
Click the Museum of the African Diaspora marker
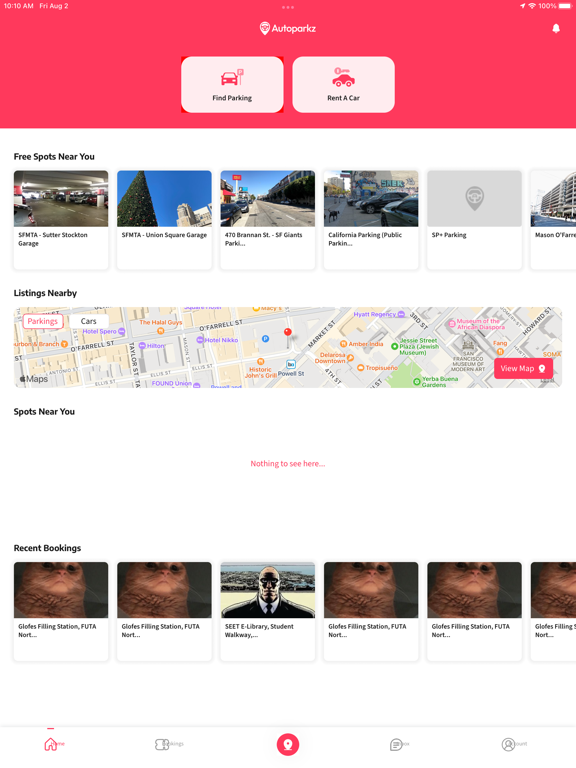tap(452, 324)
